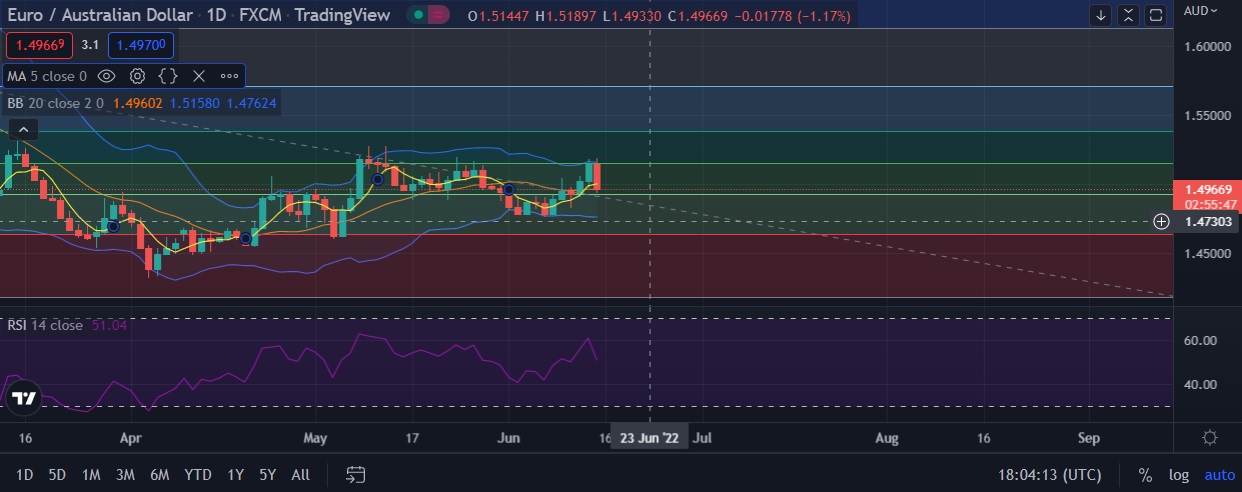
Task: Set range to 3M
Action: click(x=125, y=474)
